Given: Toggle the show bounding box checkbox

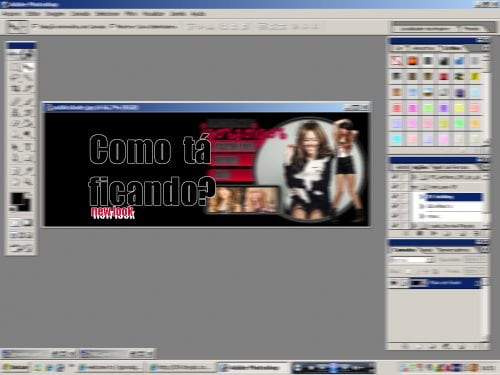Looking at the screenshot, I should tap(113, 26).
